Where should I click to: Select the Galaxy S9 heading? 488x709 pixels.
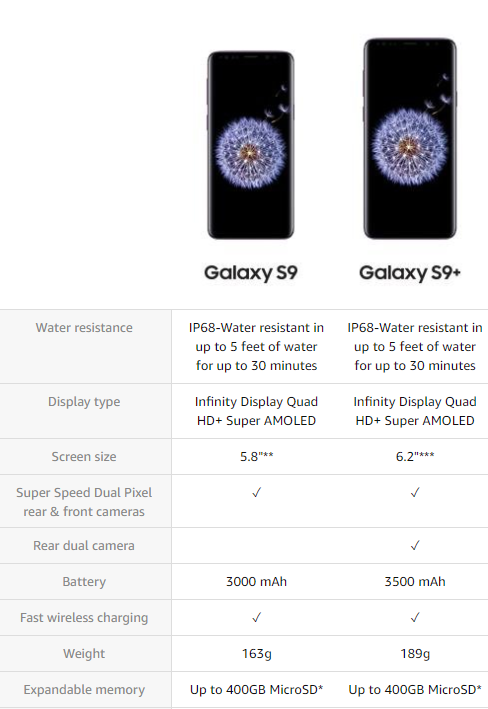pyautogui.click(x=251, y=273)
